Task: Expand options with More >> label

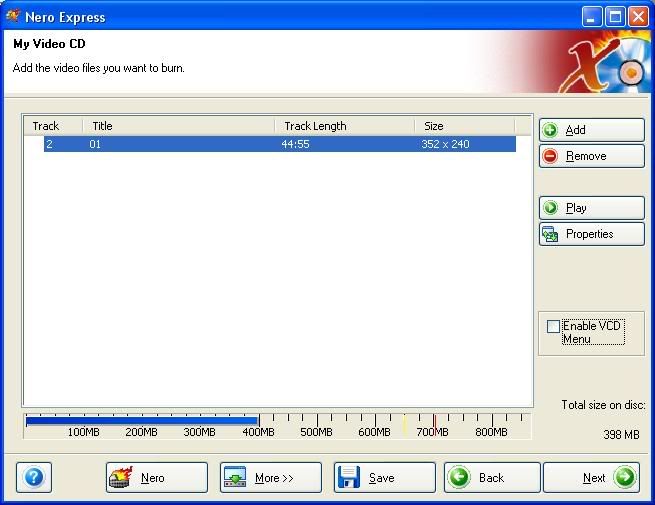Action: [274, 478]
